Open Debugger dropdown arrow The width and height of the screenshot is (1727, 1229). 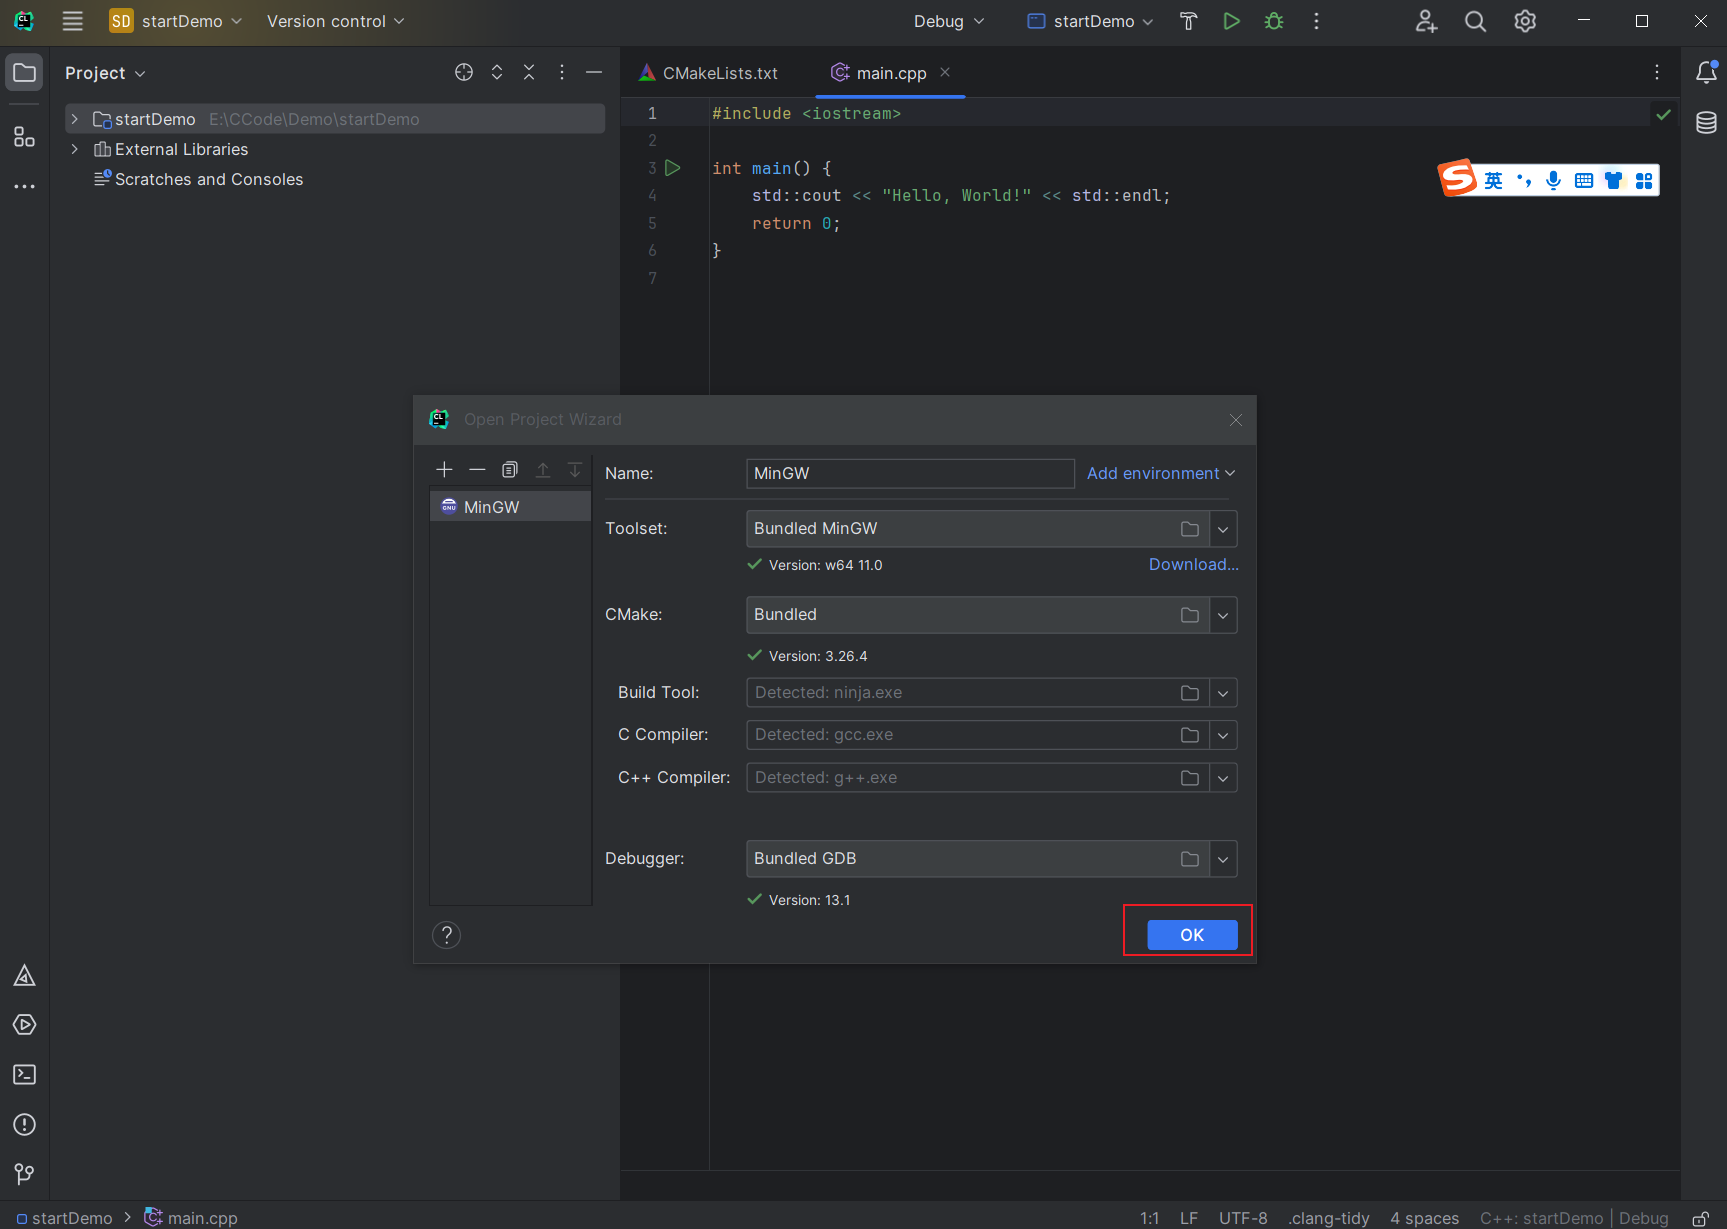point(1223,859)
